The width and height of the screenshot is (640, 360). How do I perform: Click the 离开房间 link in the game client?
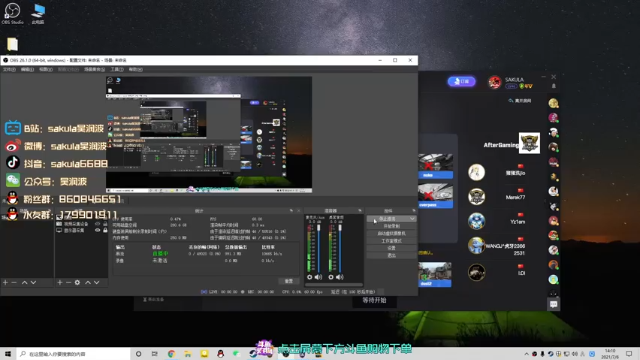tap(520, 101)
